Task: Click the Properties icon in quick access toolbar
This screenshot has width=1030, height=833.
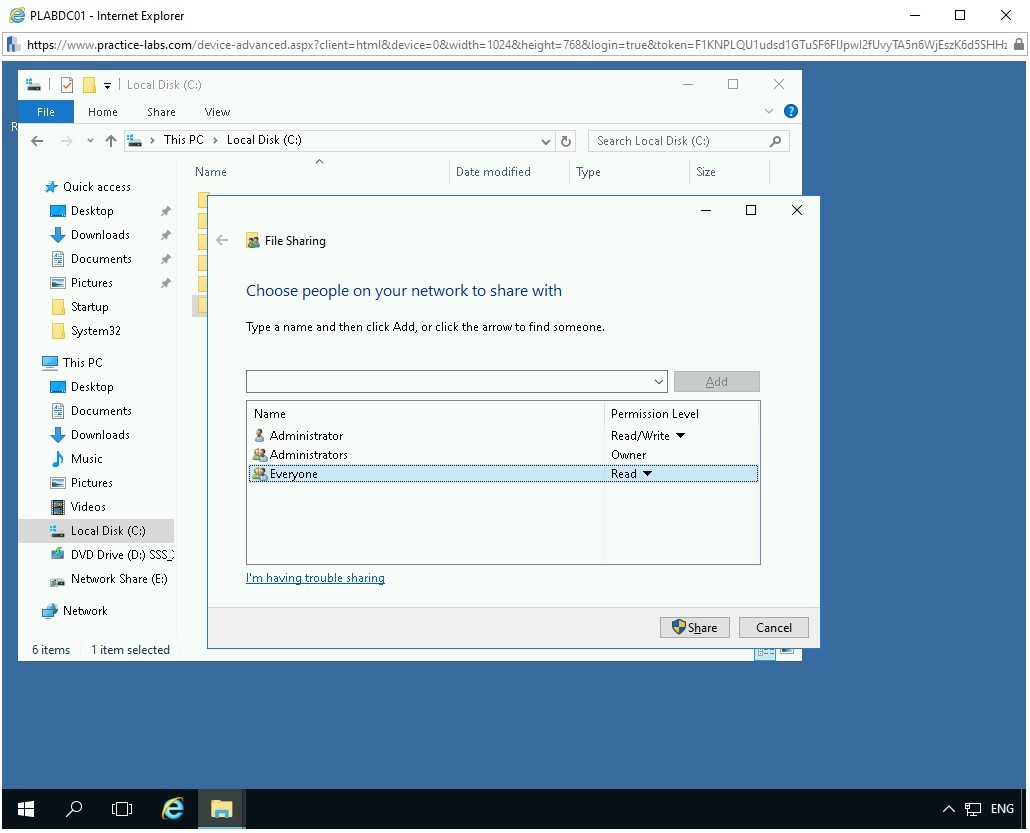Action: [x=66, y=85]
